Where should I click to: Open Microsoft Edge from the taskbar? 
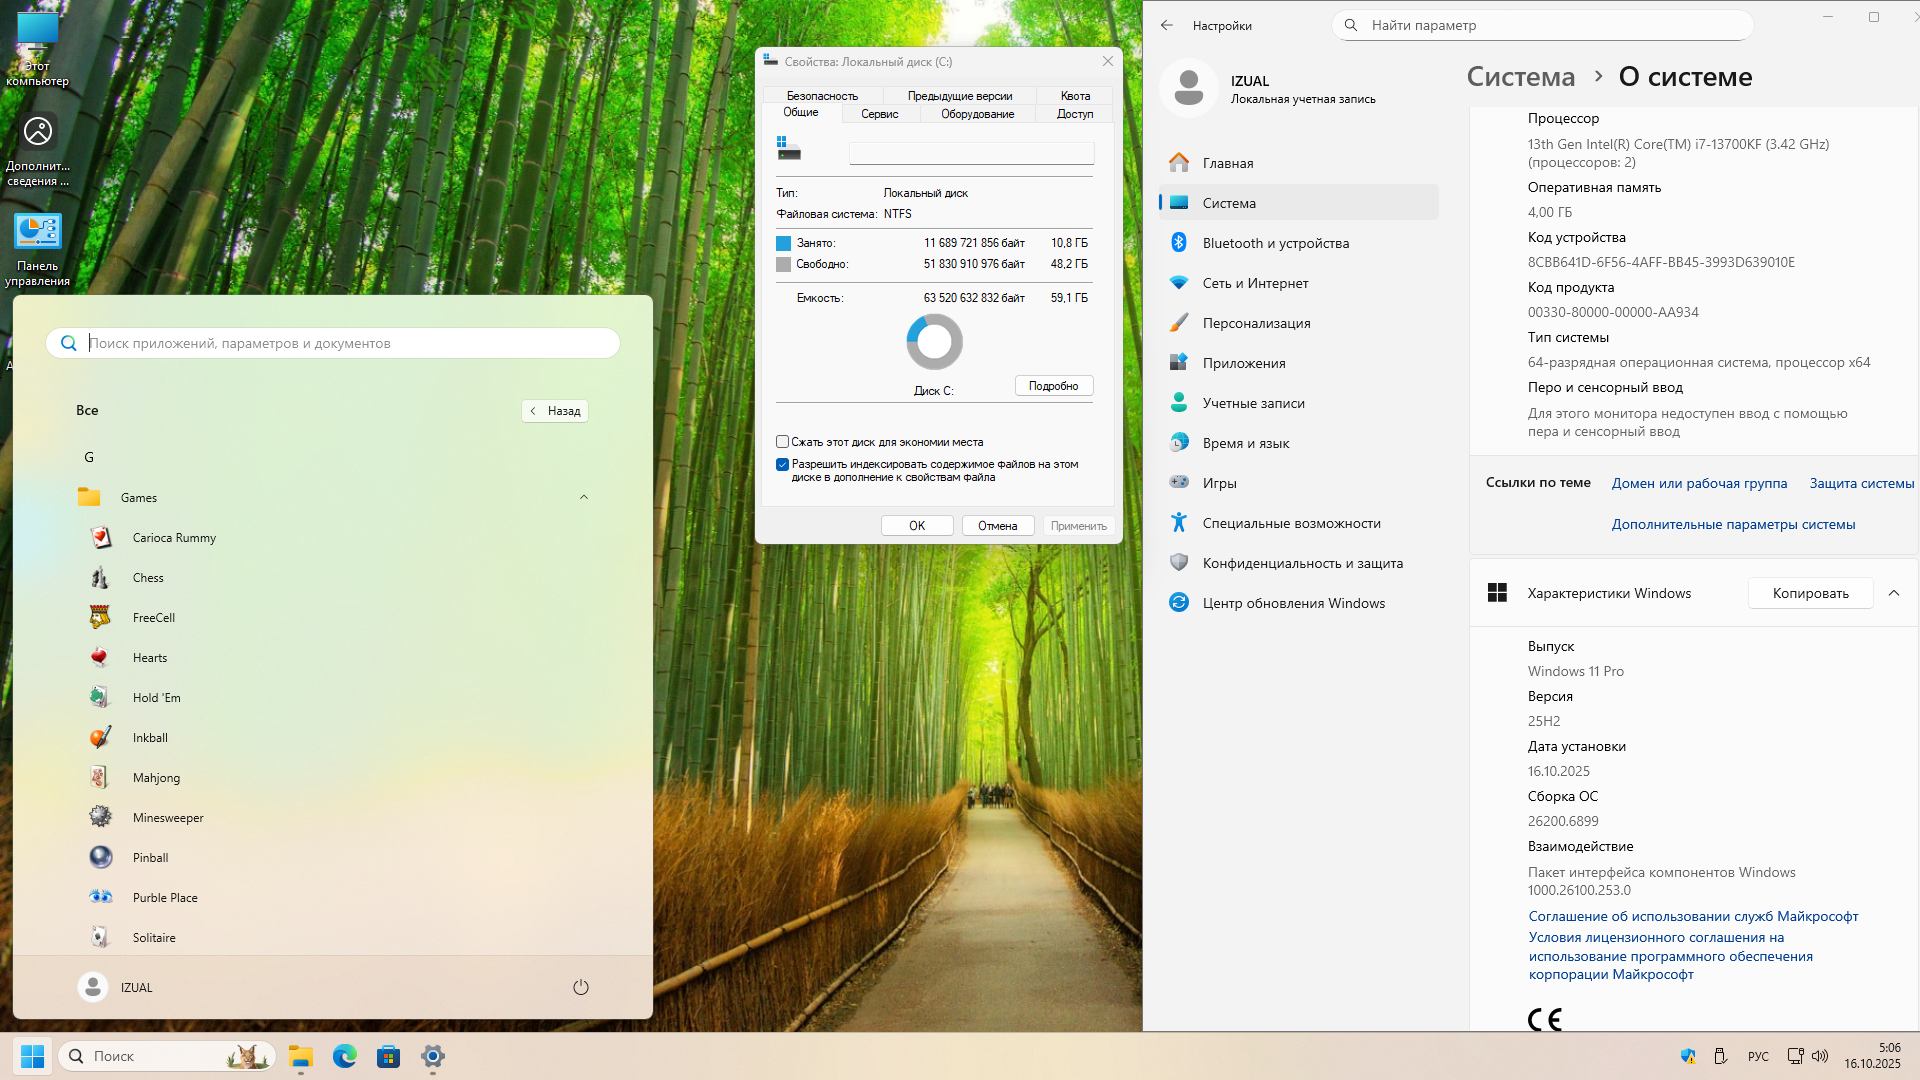pyautogui.click(x=344, y=1056)
